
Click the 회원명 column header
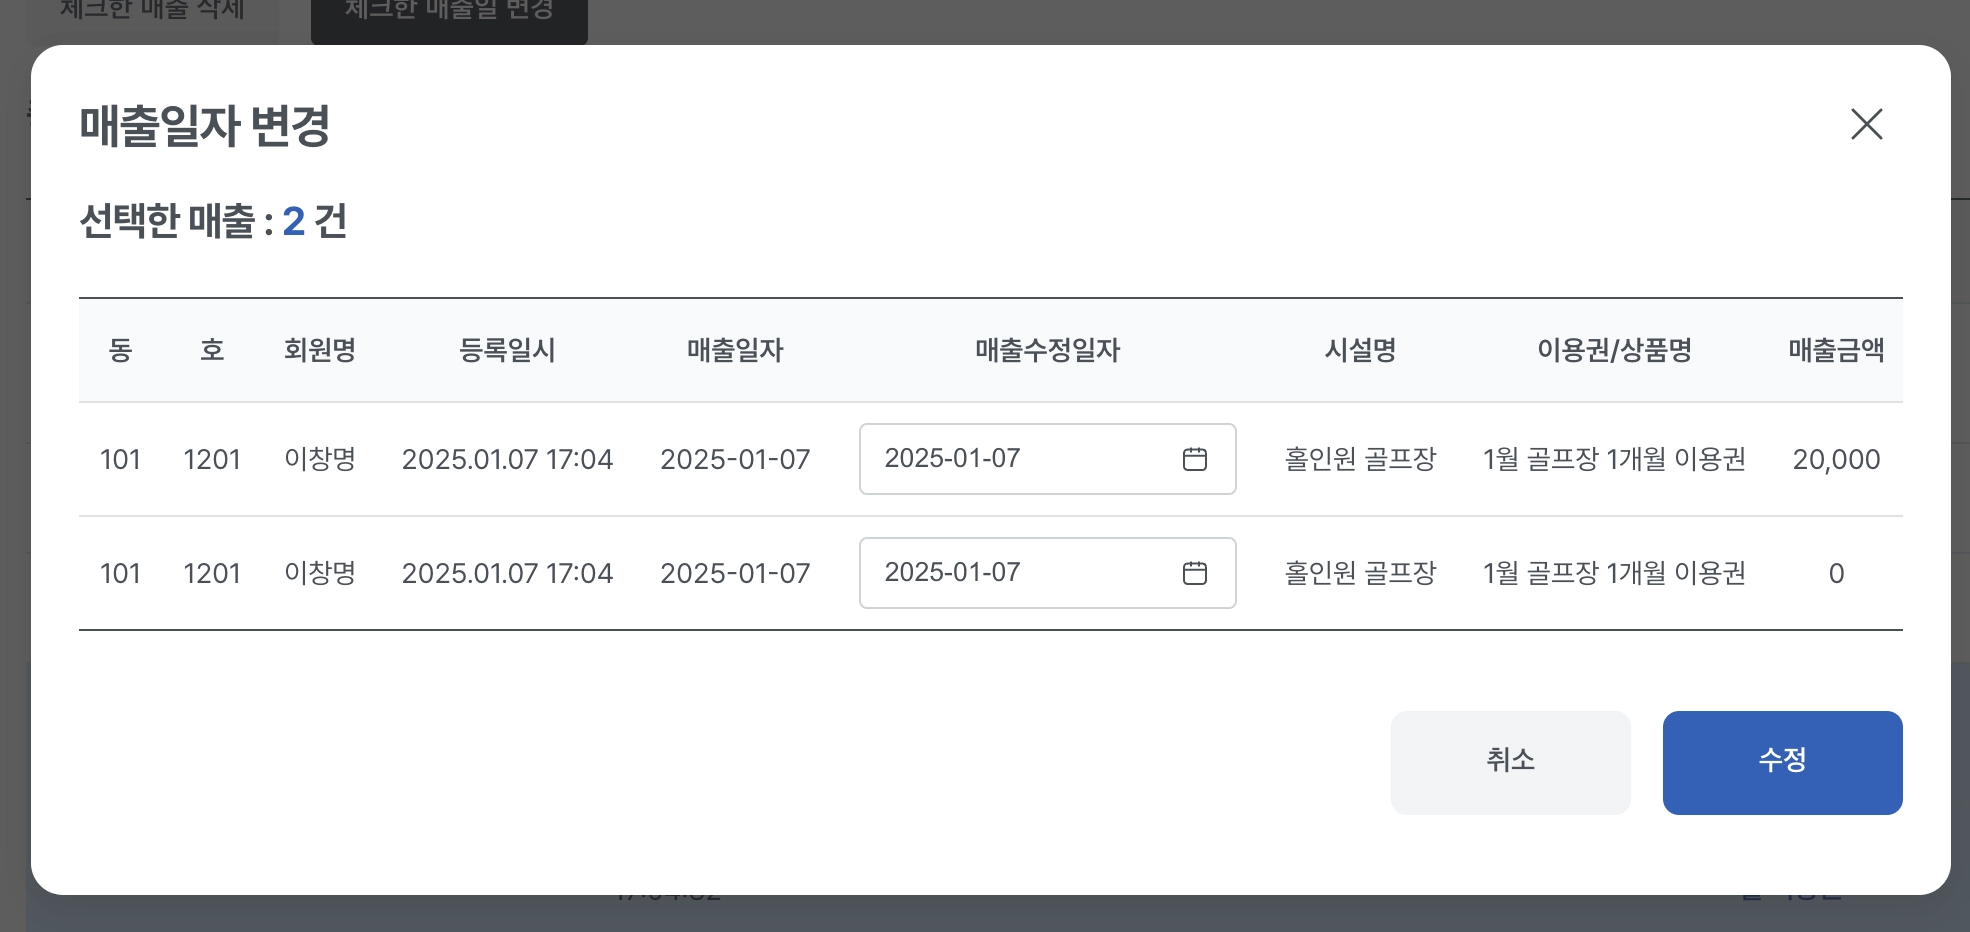[320, 350]
